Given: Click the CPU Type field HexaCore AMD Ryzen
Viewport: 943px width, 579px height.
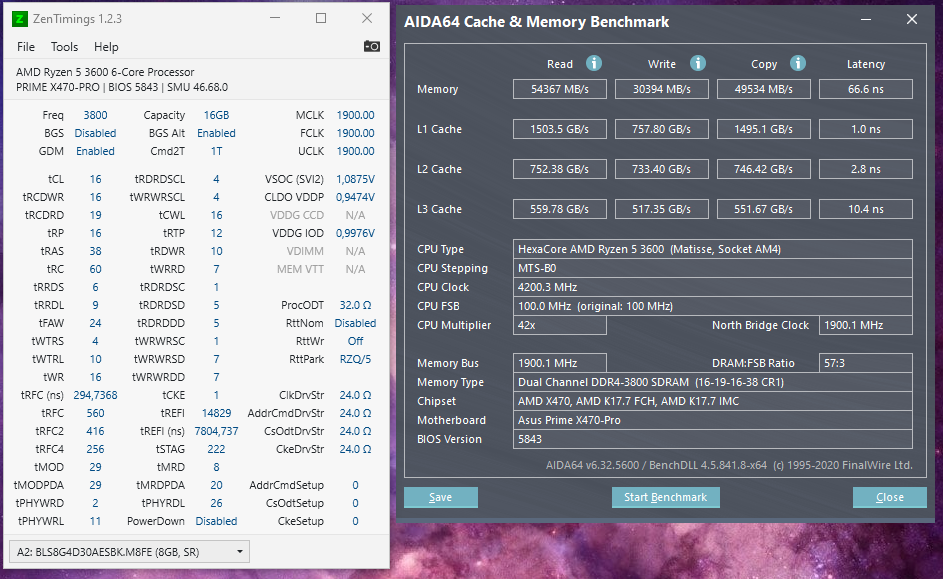Looking at the screenshot, I should [x=713, y=249].
